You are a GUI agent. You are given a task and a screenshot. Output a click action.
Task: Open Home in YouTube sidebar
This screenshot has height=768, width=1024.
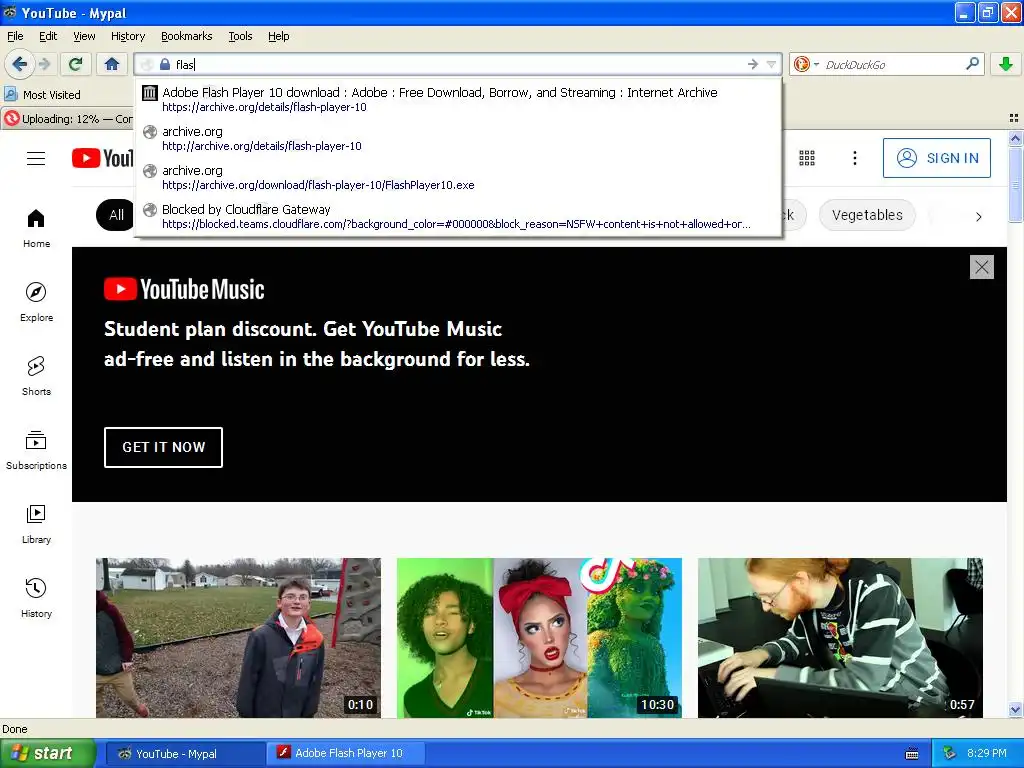[x=36, y=229]
